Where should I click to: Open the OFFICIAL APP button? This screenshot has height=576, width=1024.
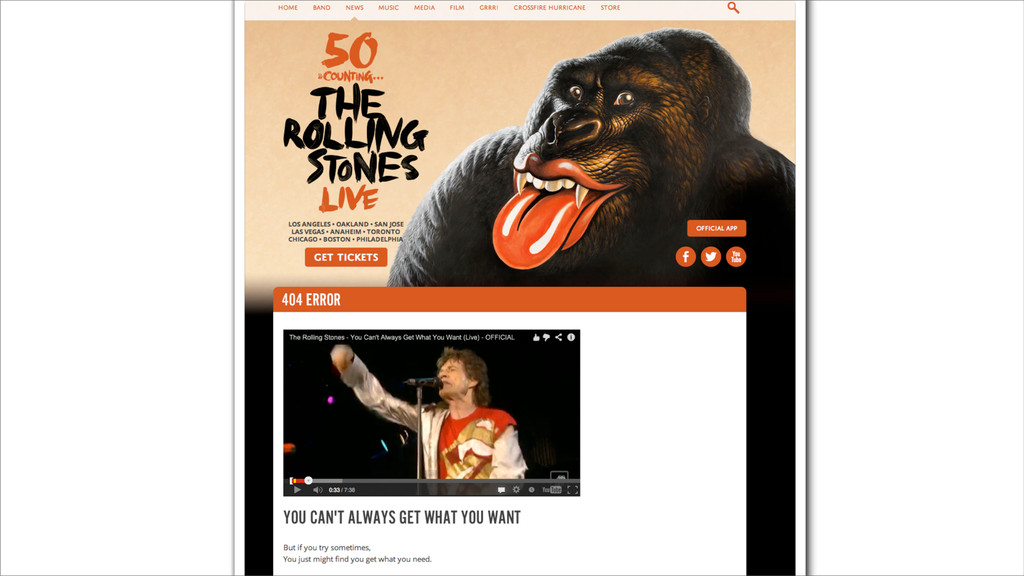[716, 228]
